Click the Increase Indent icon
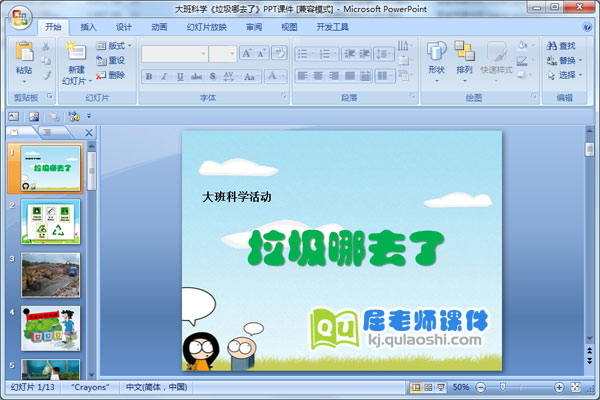 point(364,54)
